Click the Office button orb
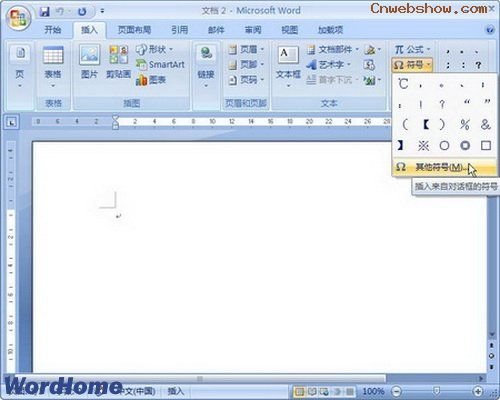Viewport: 500px width, 400px height. [x=18, y=17]
